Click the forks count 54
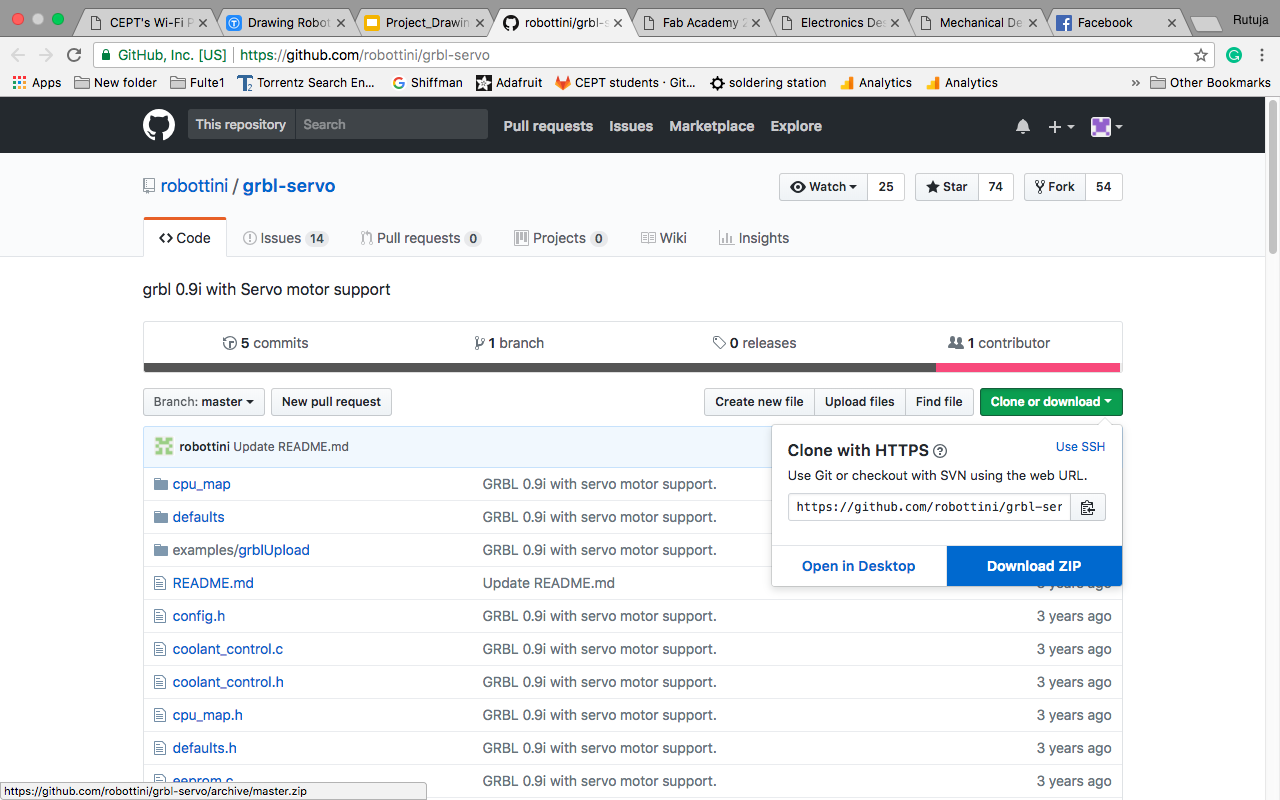The width and height of the screenshot is (1280, 800). (x=1104, y=187)
